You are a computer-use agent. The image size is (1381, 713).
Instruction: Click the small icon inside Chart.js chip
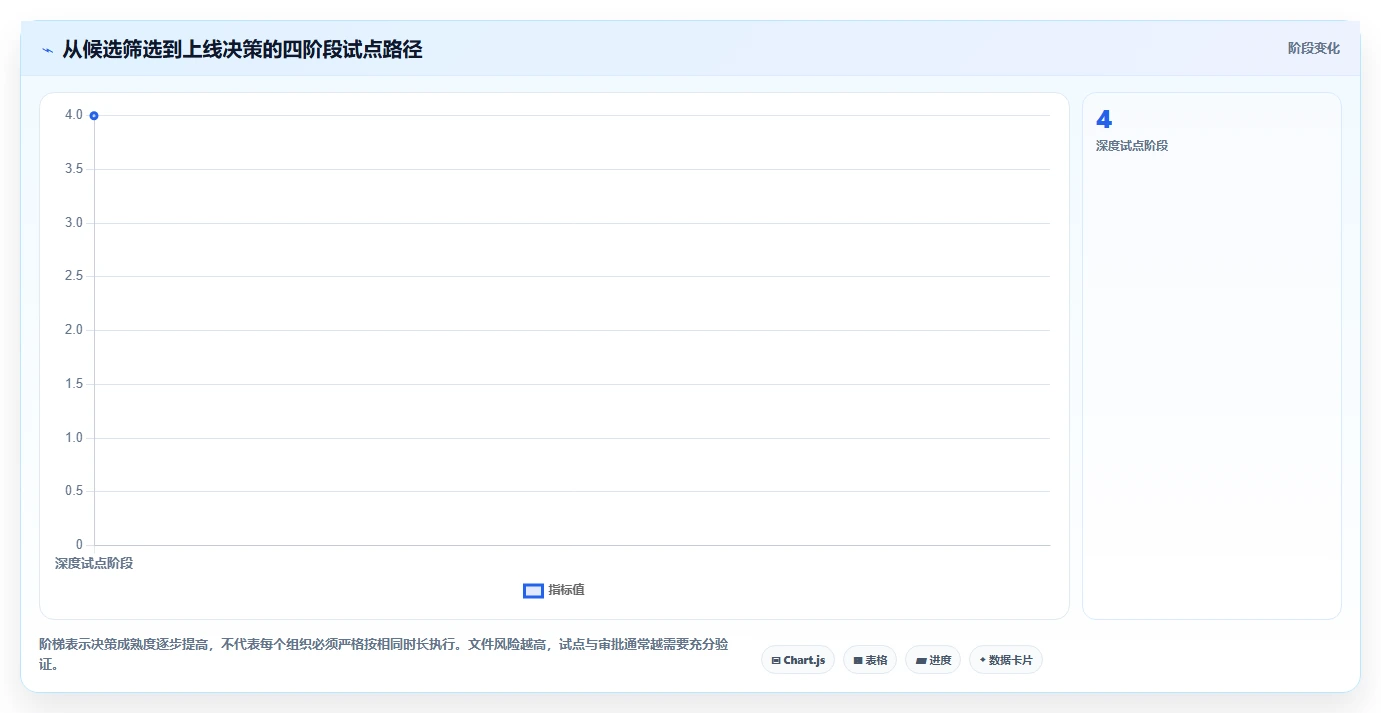[x=776, y=660]
